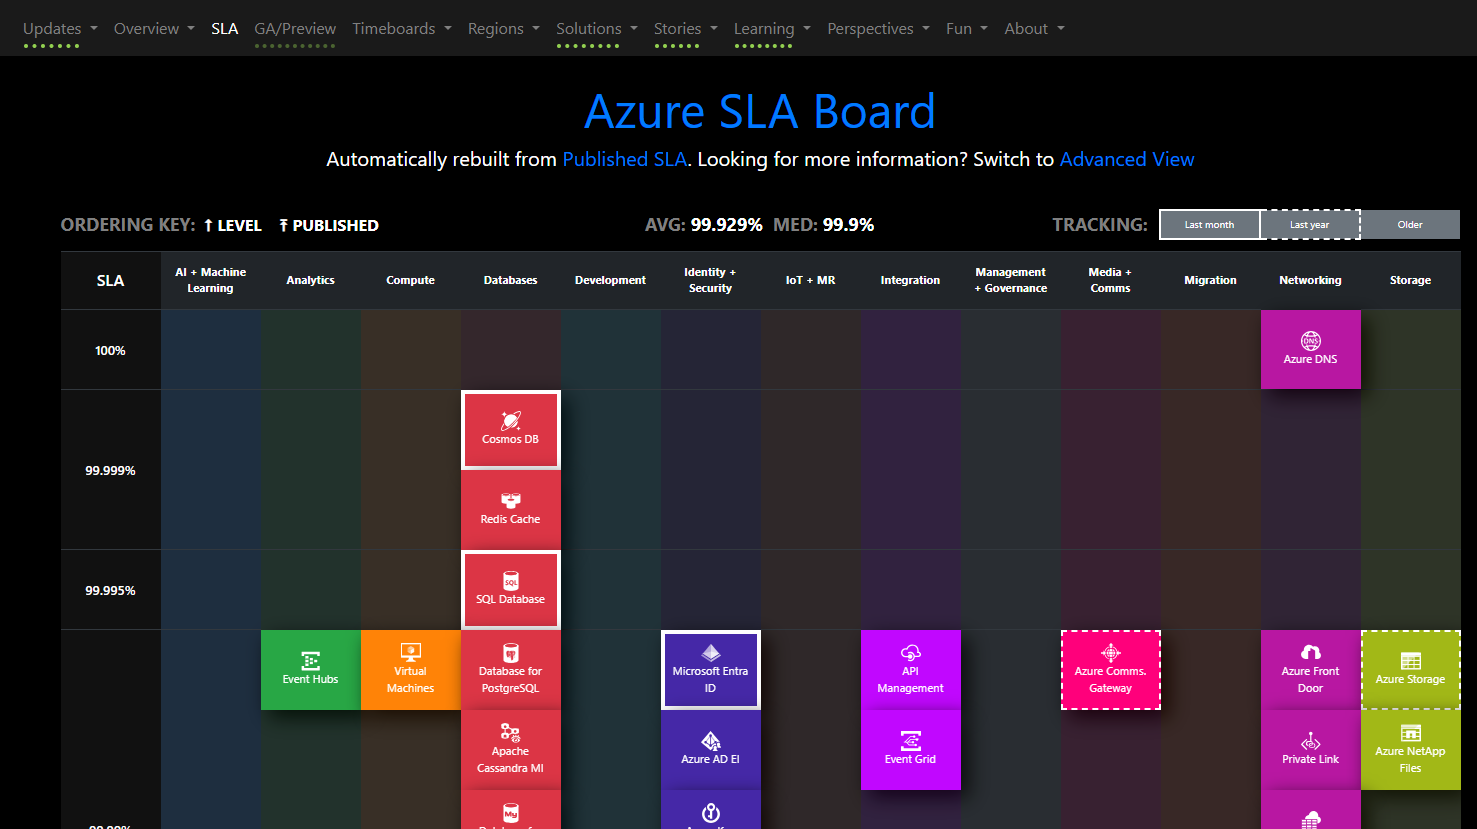This screenshot has width=1477, height=829.
Task: Expand the Stories dropdown menu
Action: pos(686,28)
